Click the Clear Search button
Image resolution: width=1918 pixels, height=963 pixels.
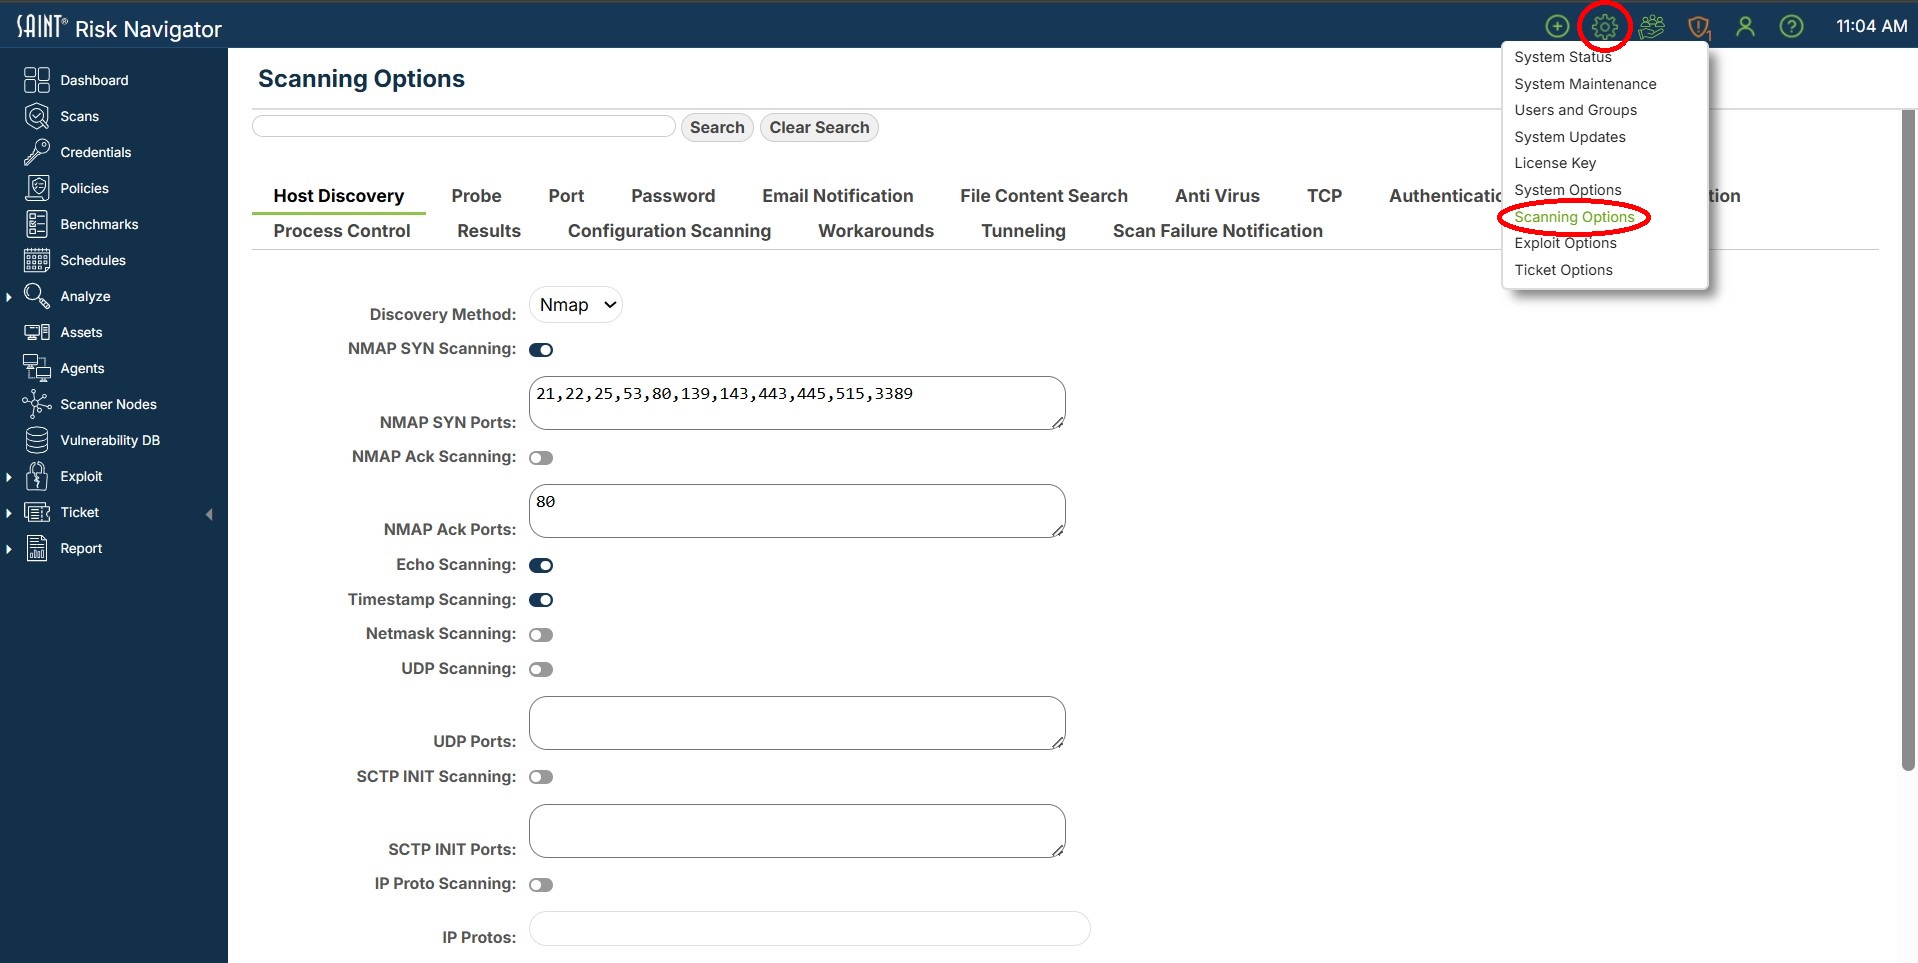click(x=819, y=127)
